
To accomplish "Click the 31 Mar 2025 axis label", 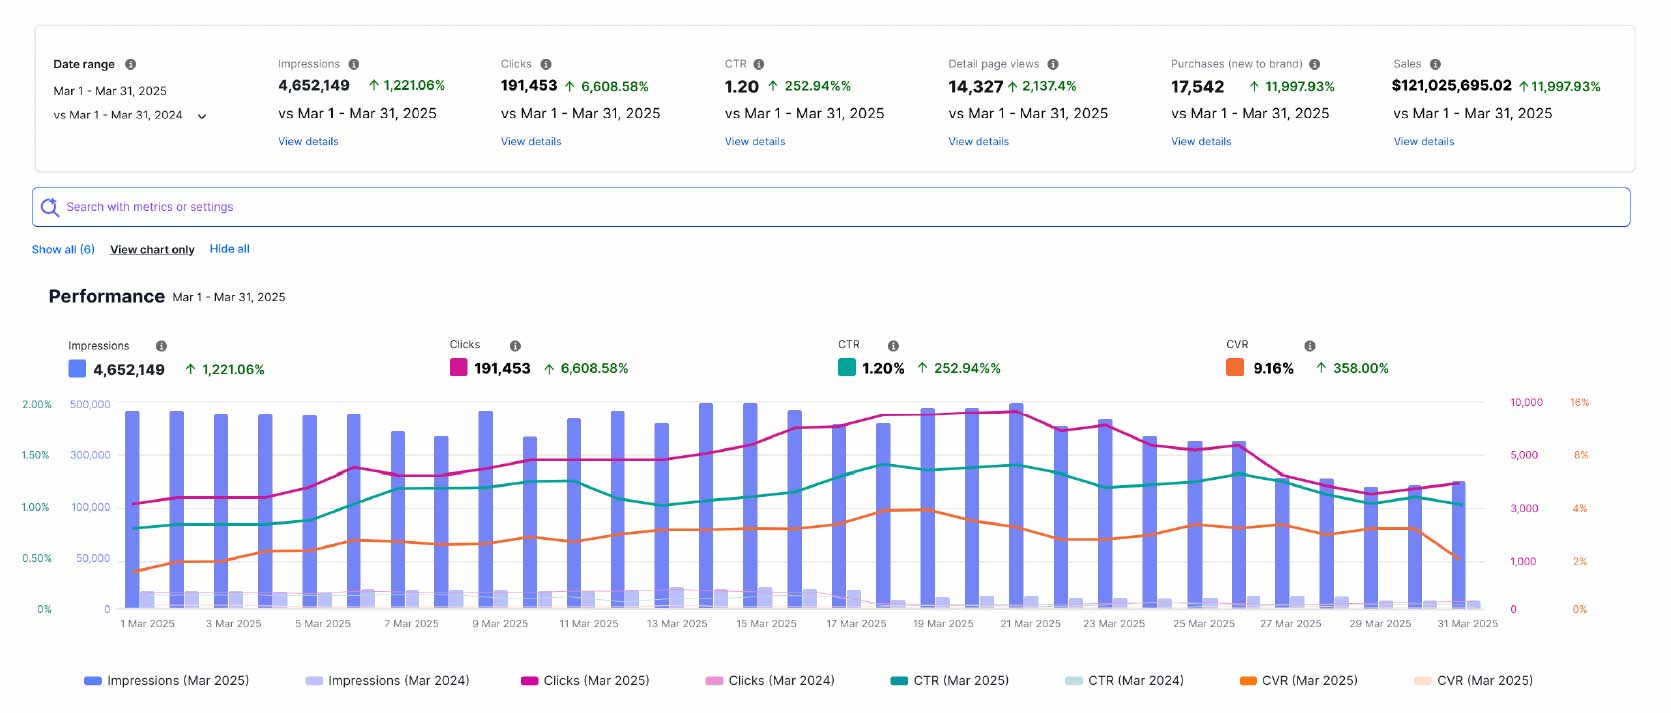I will coord(1468,624).
